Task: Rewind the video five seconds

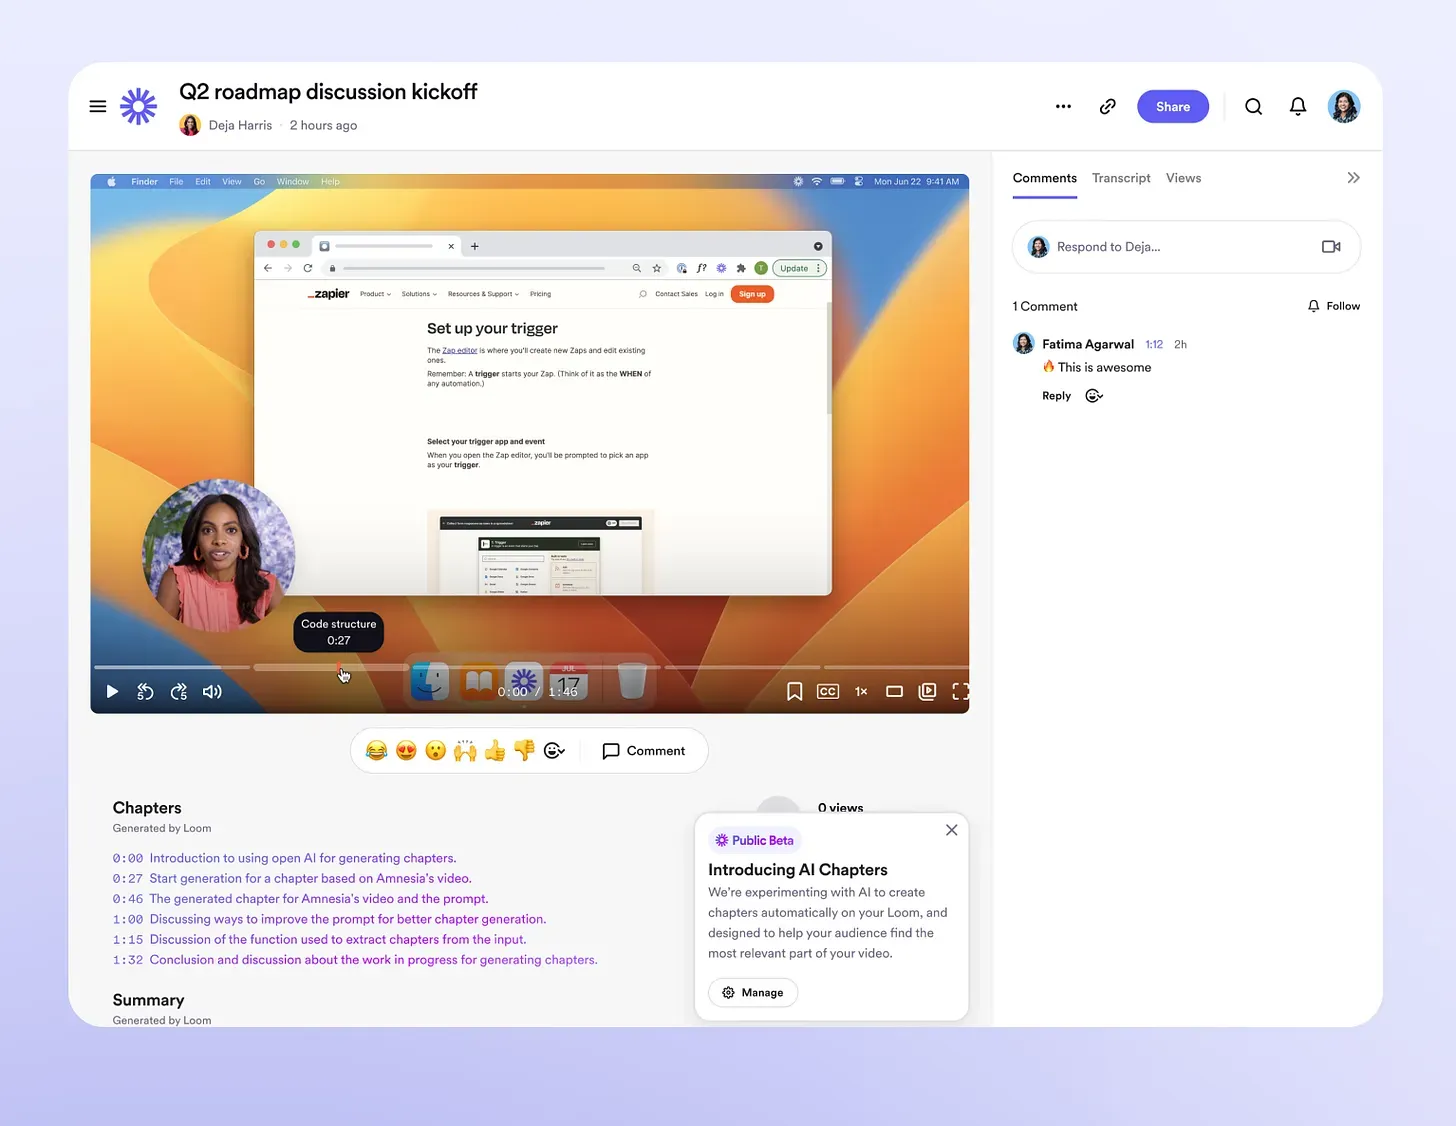Action: [x=145, y=691]
